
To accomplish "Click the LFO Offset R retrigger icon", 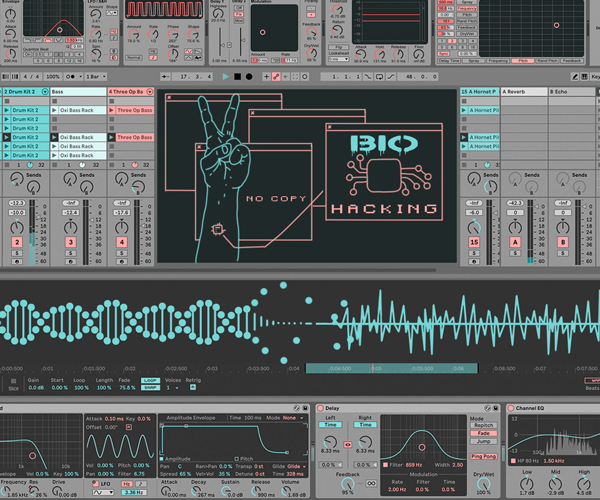I will tap(129, 427).
